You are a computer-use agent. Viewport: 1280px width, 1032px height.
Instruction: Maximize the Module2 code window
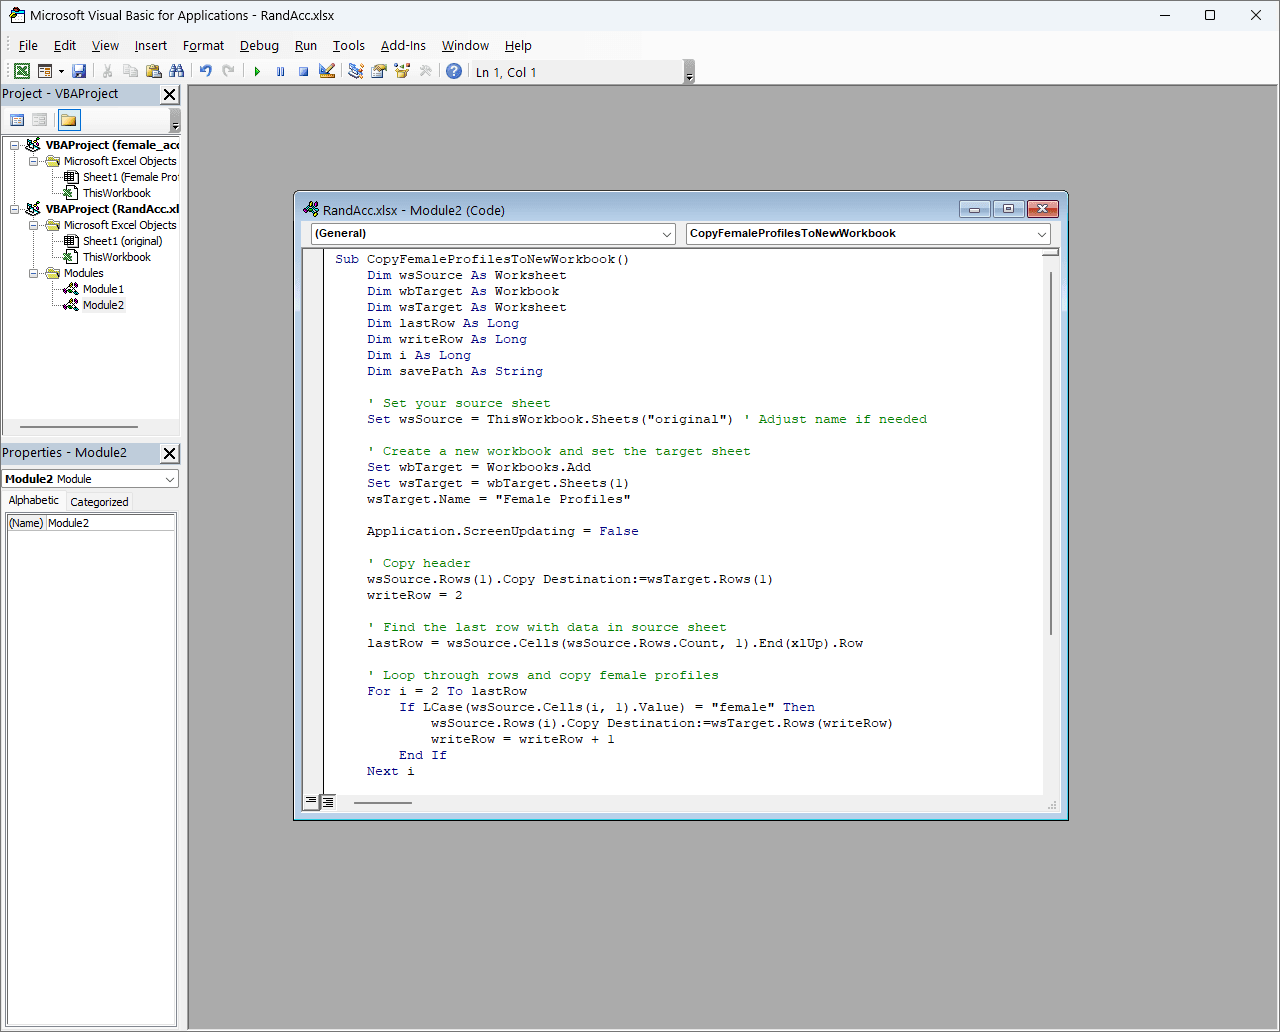pyautogui.click(x=1008, y=209)
